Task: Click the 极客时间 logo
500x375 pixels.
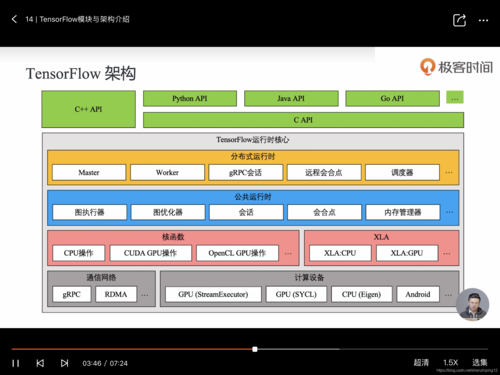Action: pyautogui.click(x=456, y=67)
